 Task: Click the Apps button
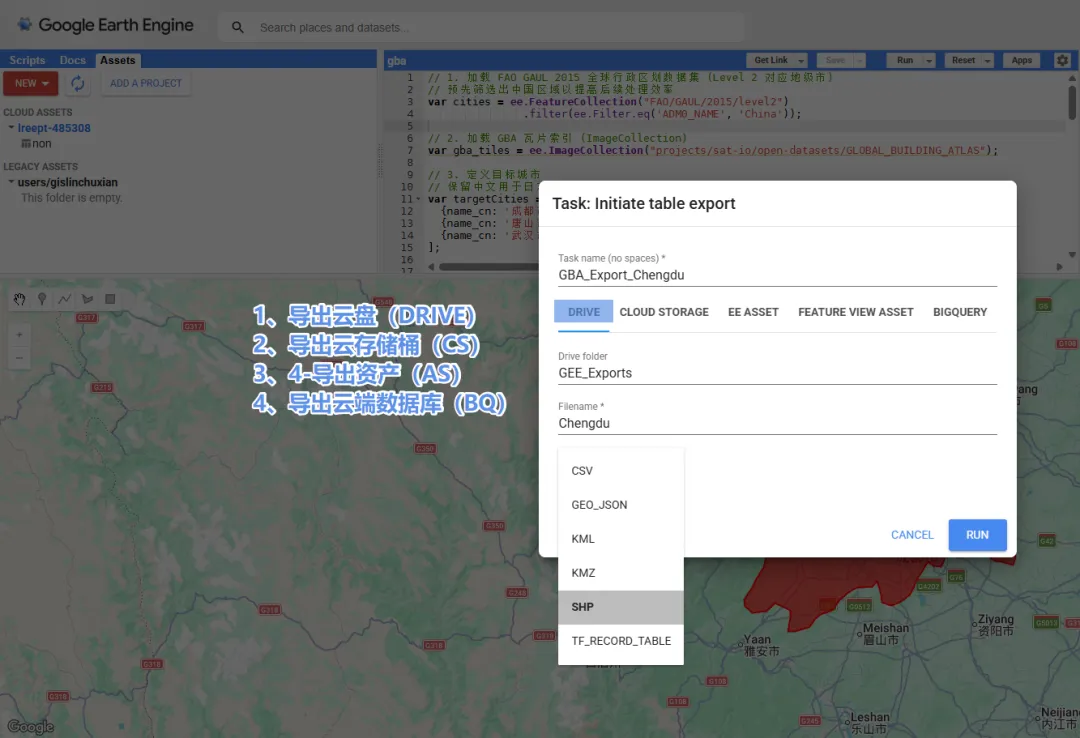coord(1021,60)
